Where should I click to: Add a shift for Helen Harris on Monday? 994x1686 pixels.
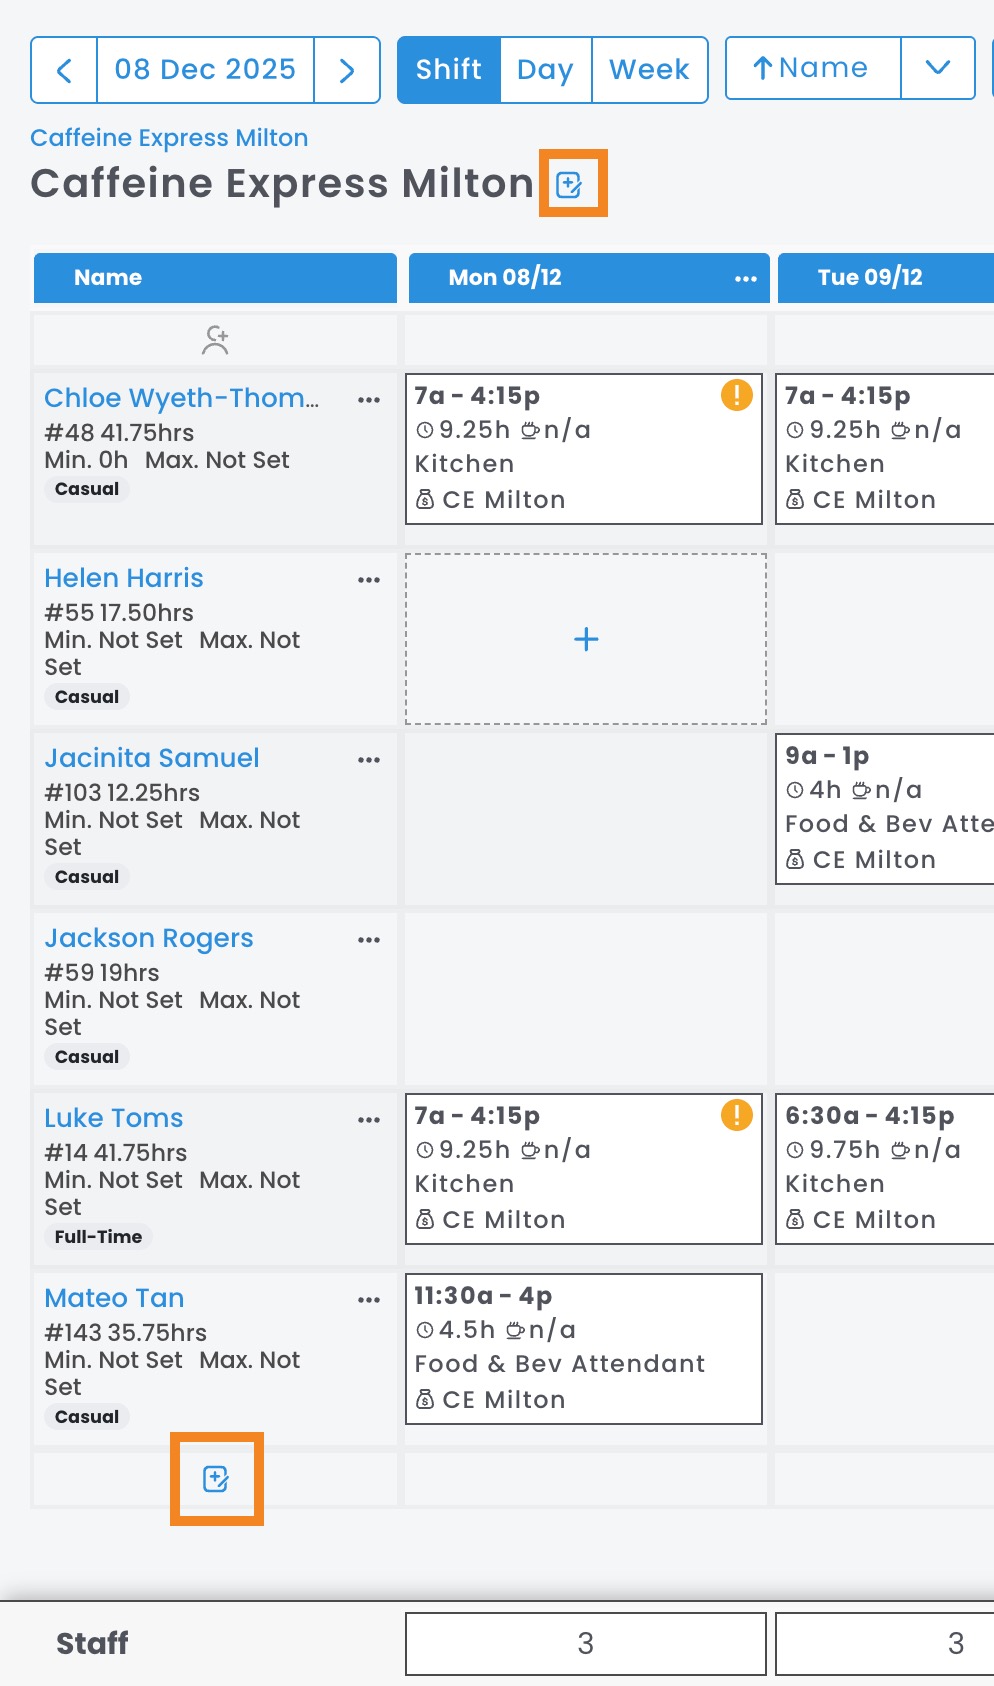click(586, 639)
